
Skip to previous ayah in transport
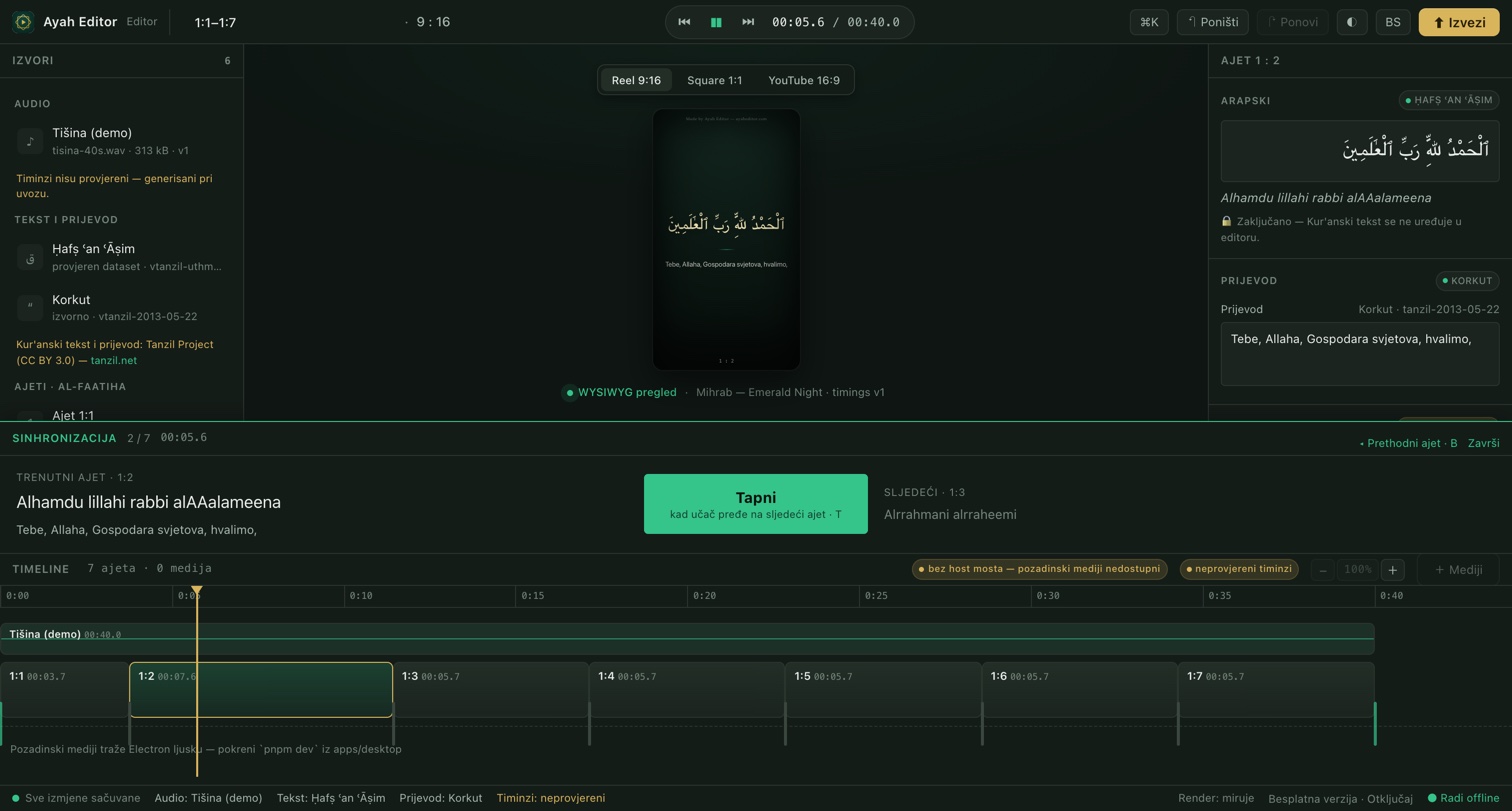click(684, 22)
